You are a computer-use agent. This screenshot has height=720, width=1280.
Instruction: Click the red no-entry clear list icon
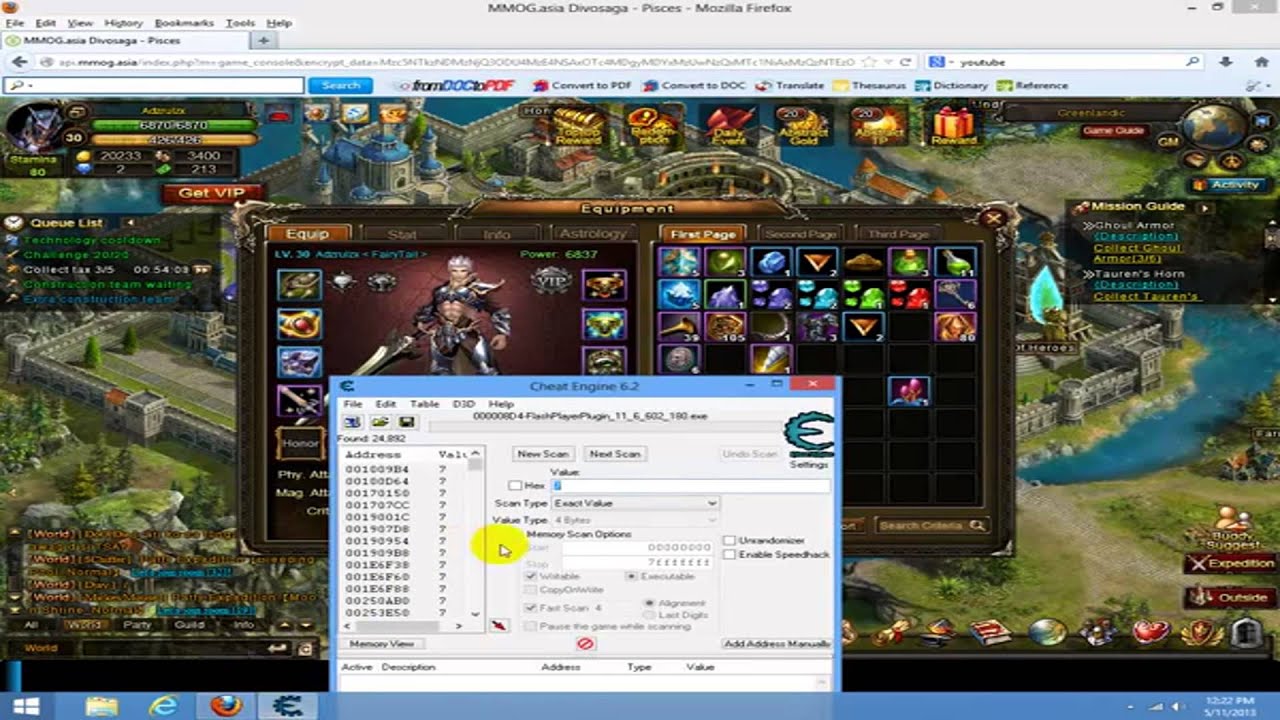click(585, 643)
